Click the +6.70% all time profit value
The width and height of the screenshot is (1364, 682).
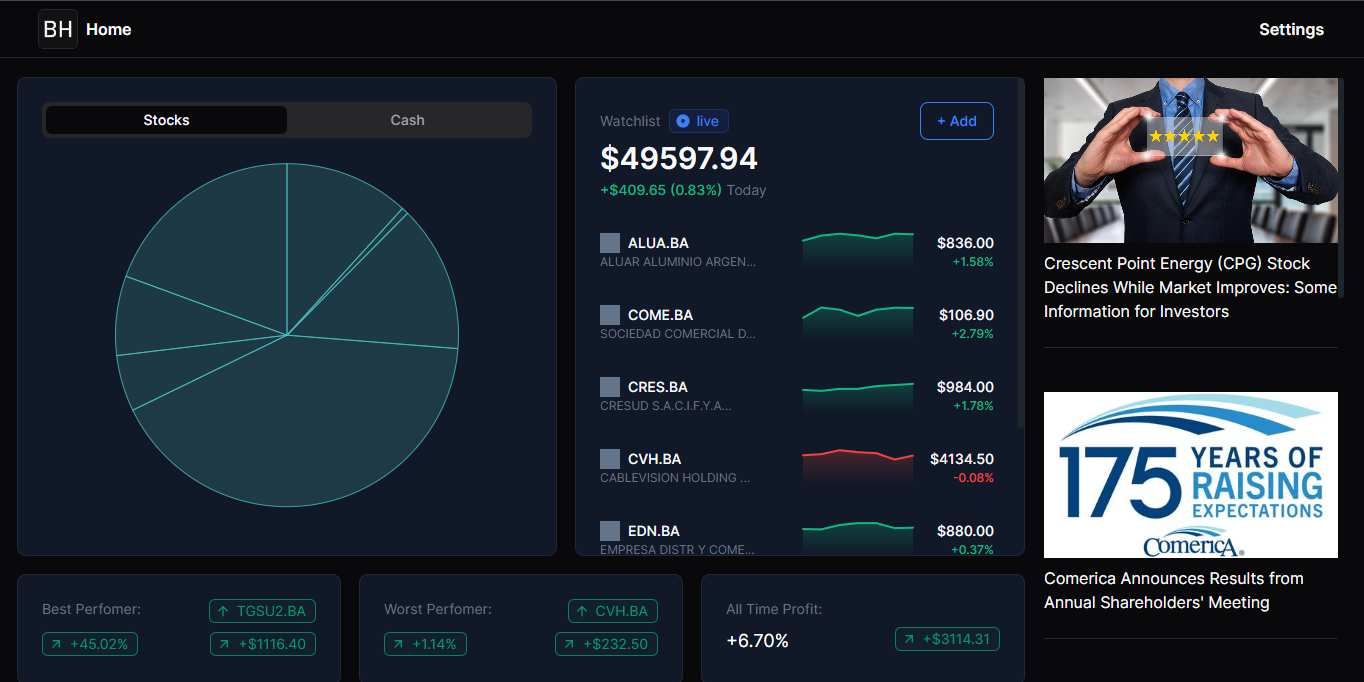758,640
